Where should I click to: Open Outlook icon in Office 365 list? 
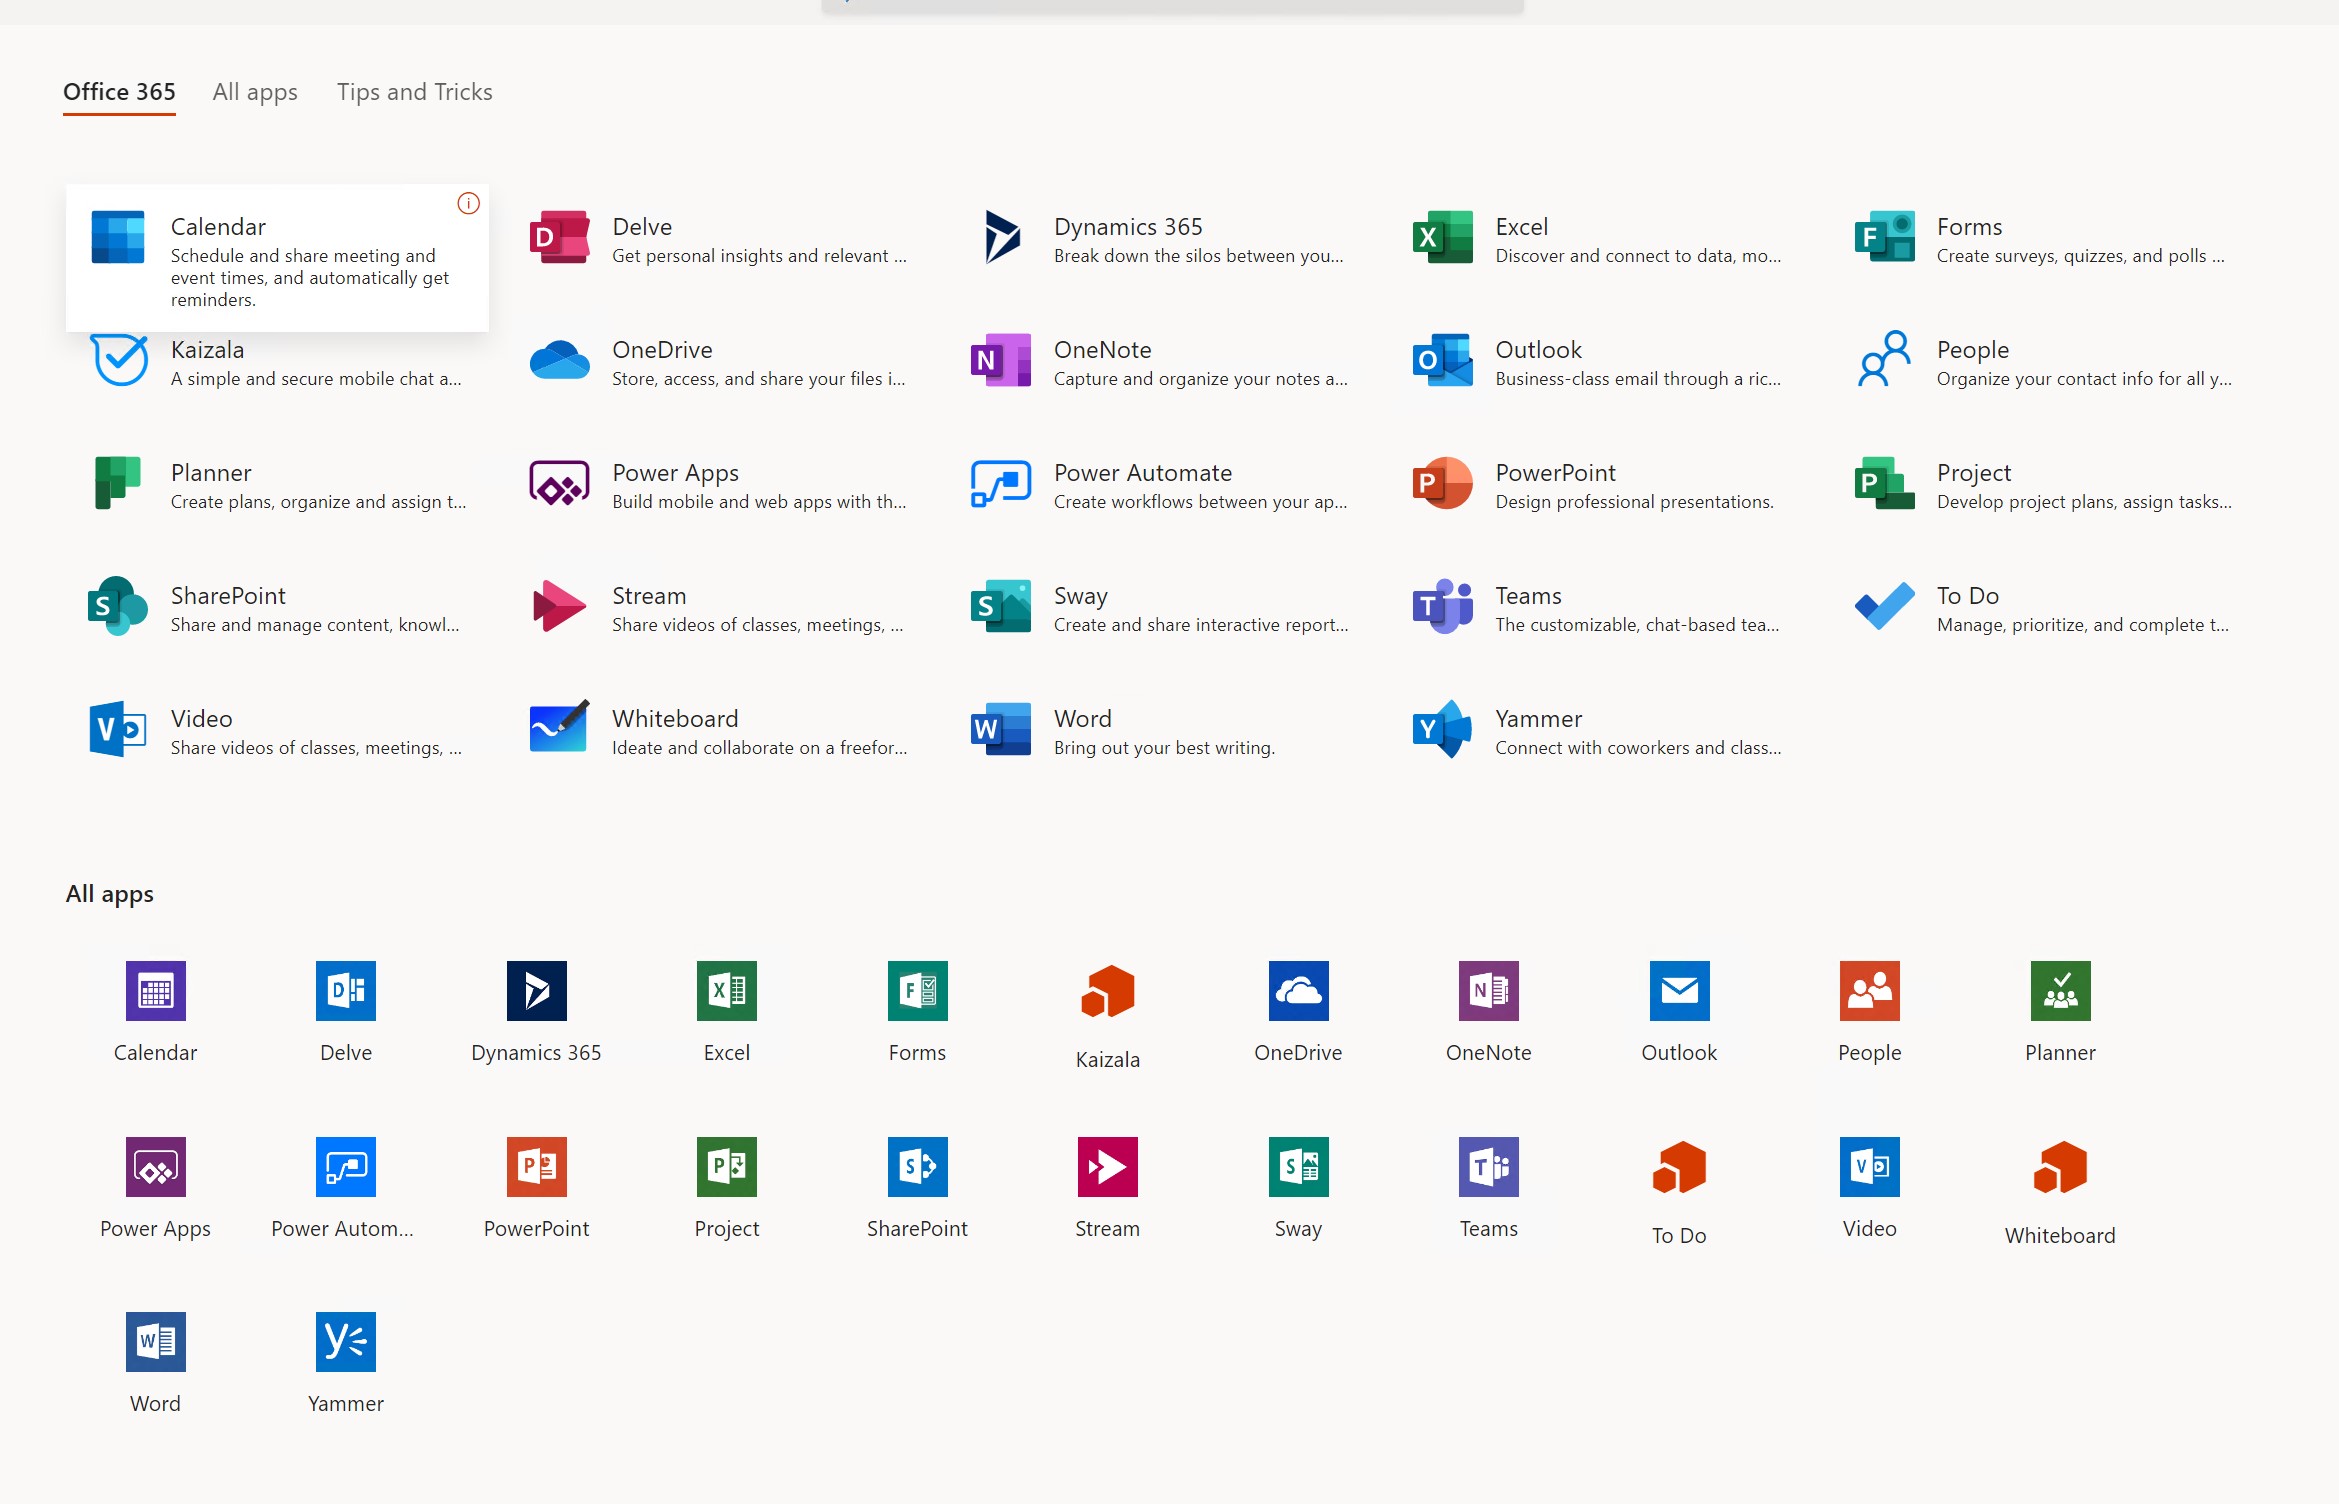click(1442, 360)
